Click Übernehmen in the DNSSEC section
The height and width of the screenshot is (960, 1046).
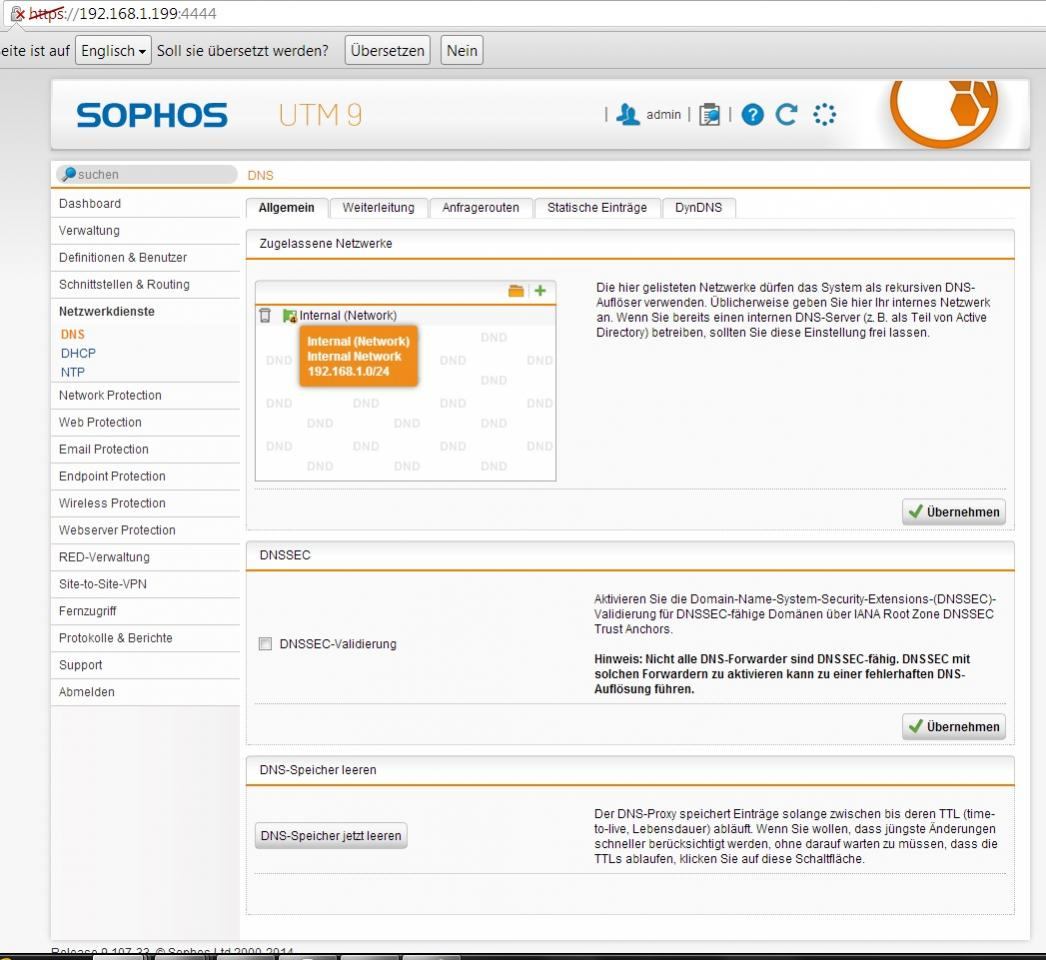(x=954, y=727)
